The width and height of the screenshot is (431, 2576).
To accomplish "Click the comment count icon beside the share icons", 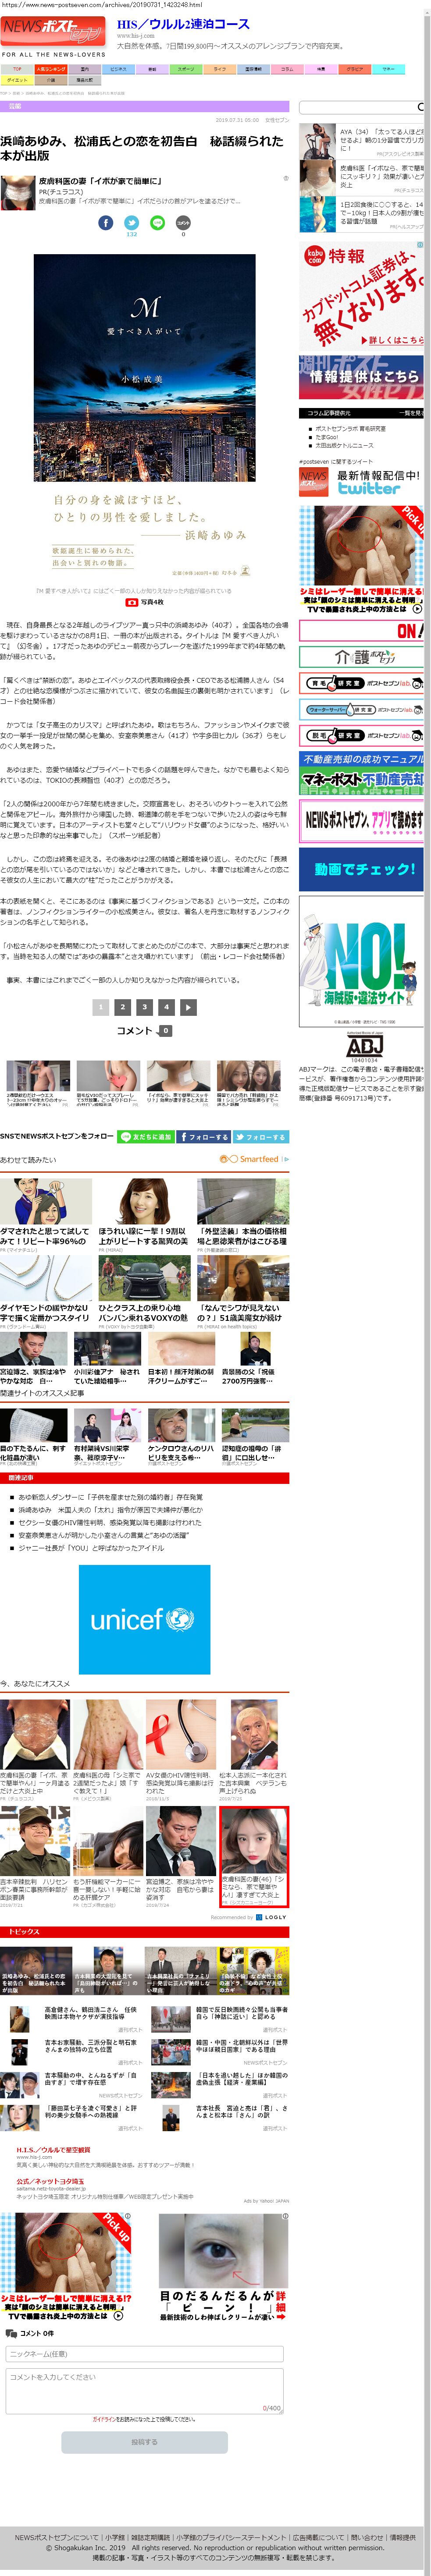I will coord(183,222).
